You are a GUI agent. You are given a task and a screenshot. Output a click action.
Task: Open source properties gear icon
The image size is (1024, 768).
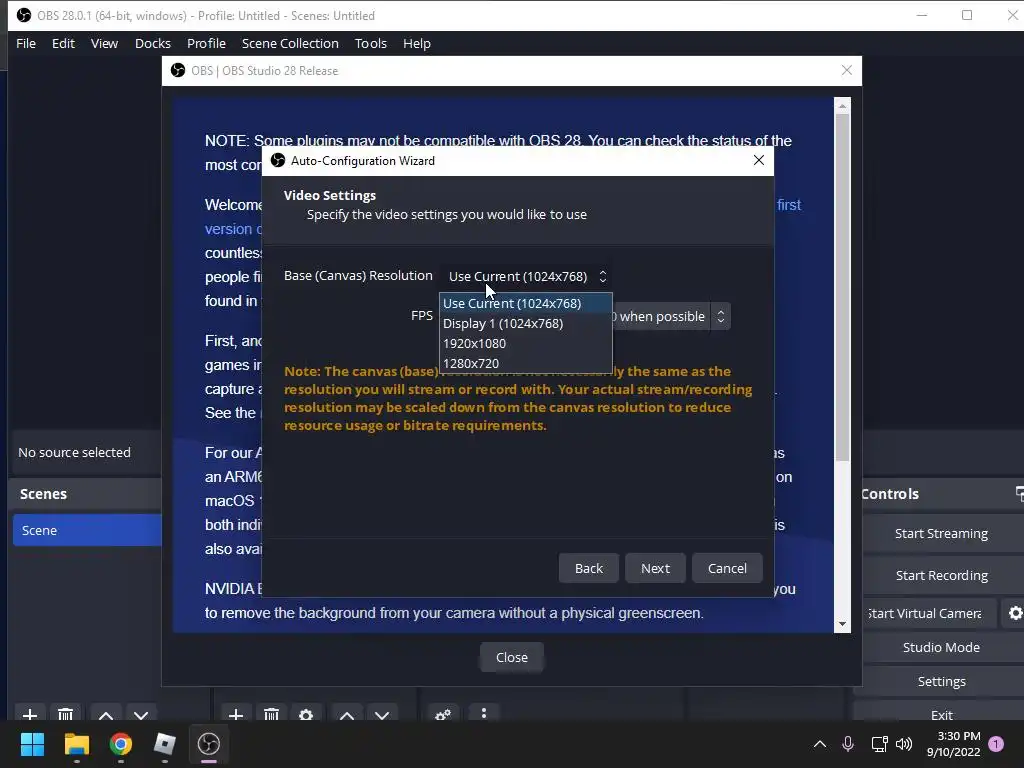pos(306,715)
